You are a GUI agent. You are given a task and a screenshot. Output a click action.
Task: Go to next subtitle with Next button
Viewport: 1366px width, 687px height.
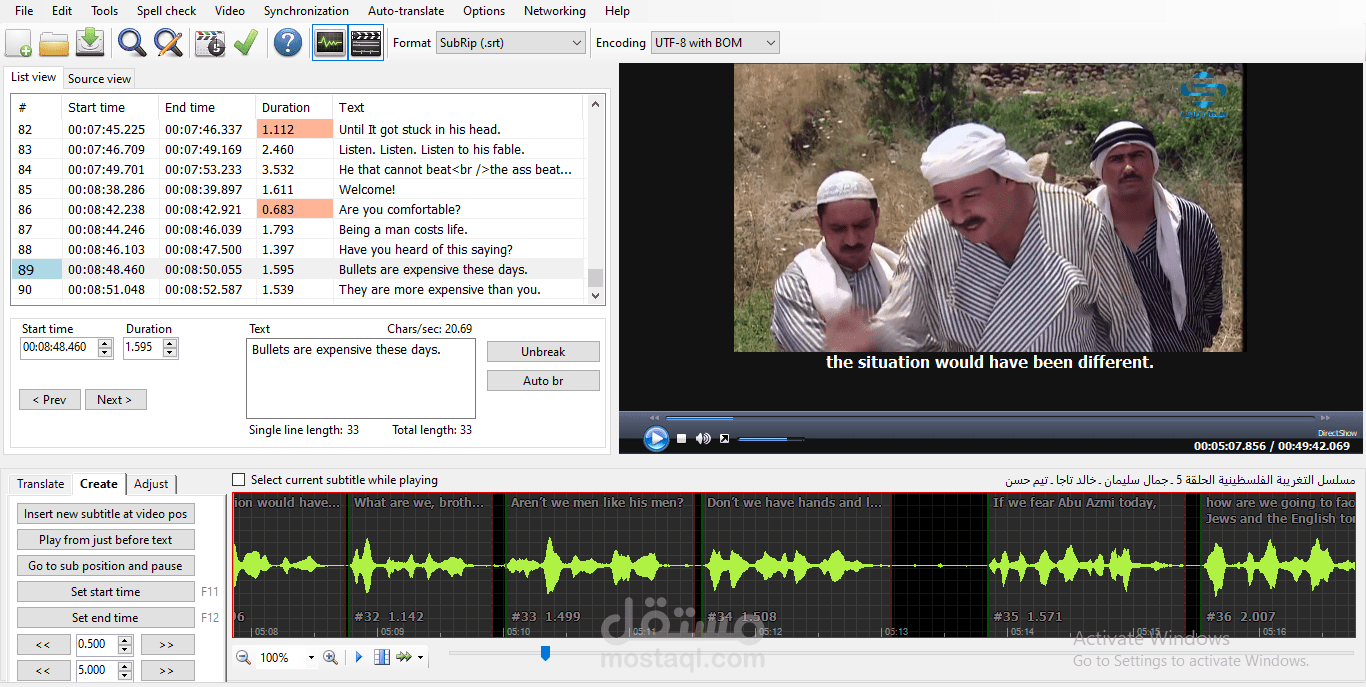(115, 400)
